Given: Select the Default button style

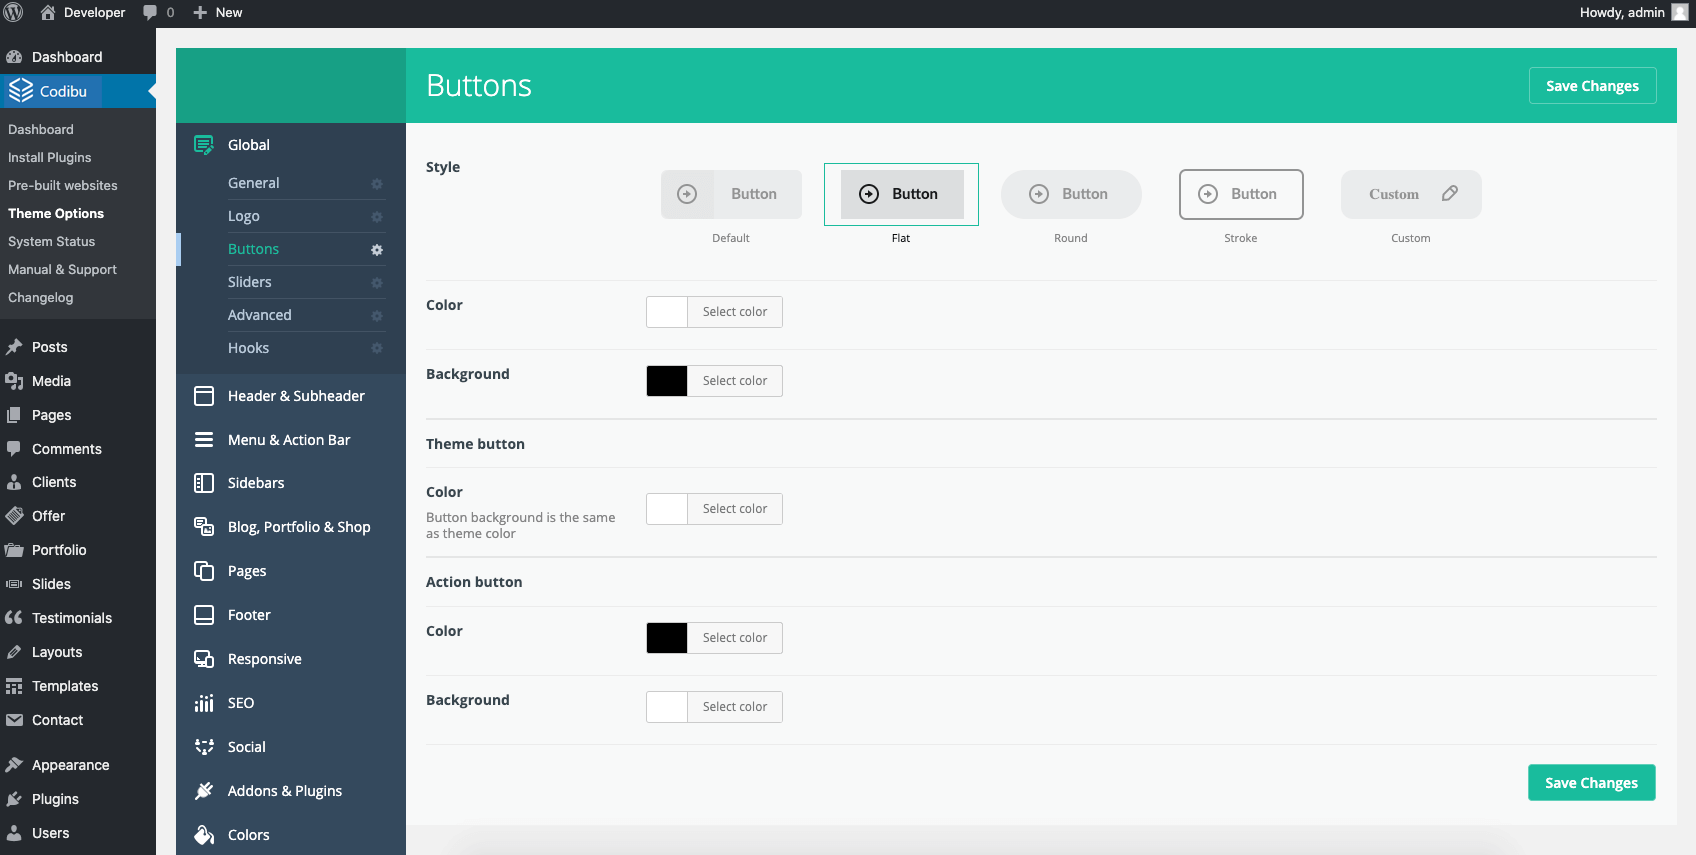Looking at the screenshot, I should (x=731, y=194).
